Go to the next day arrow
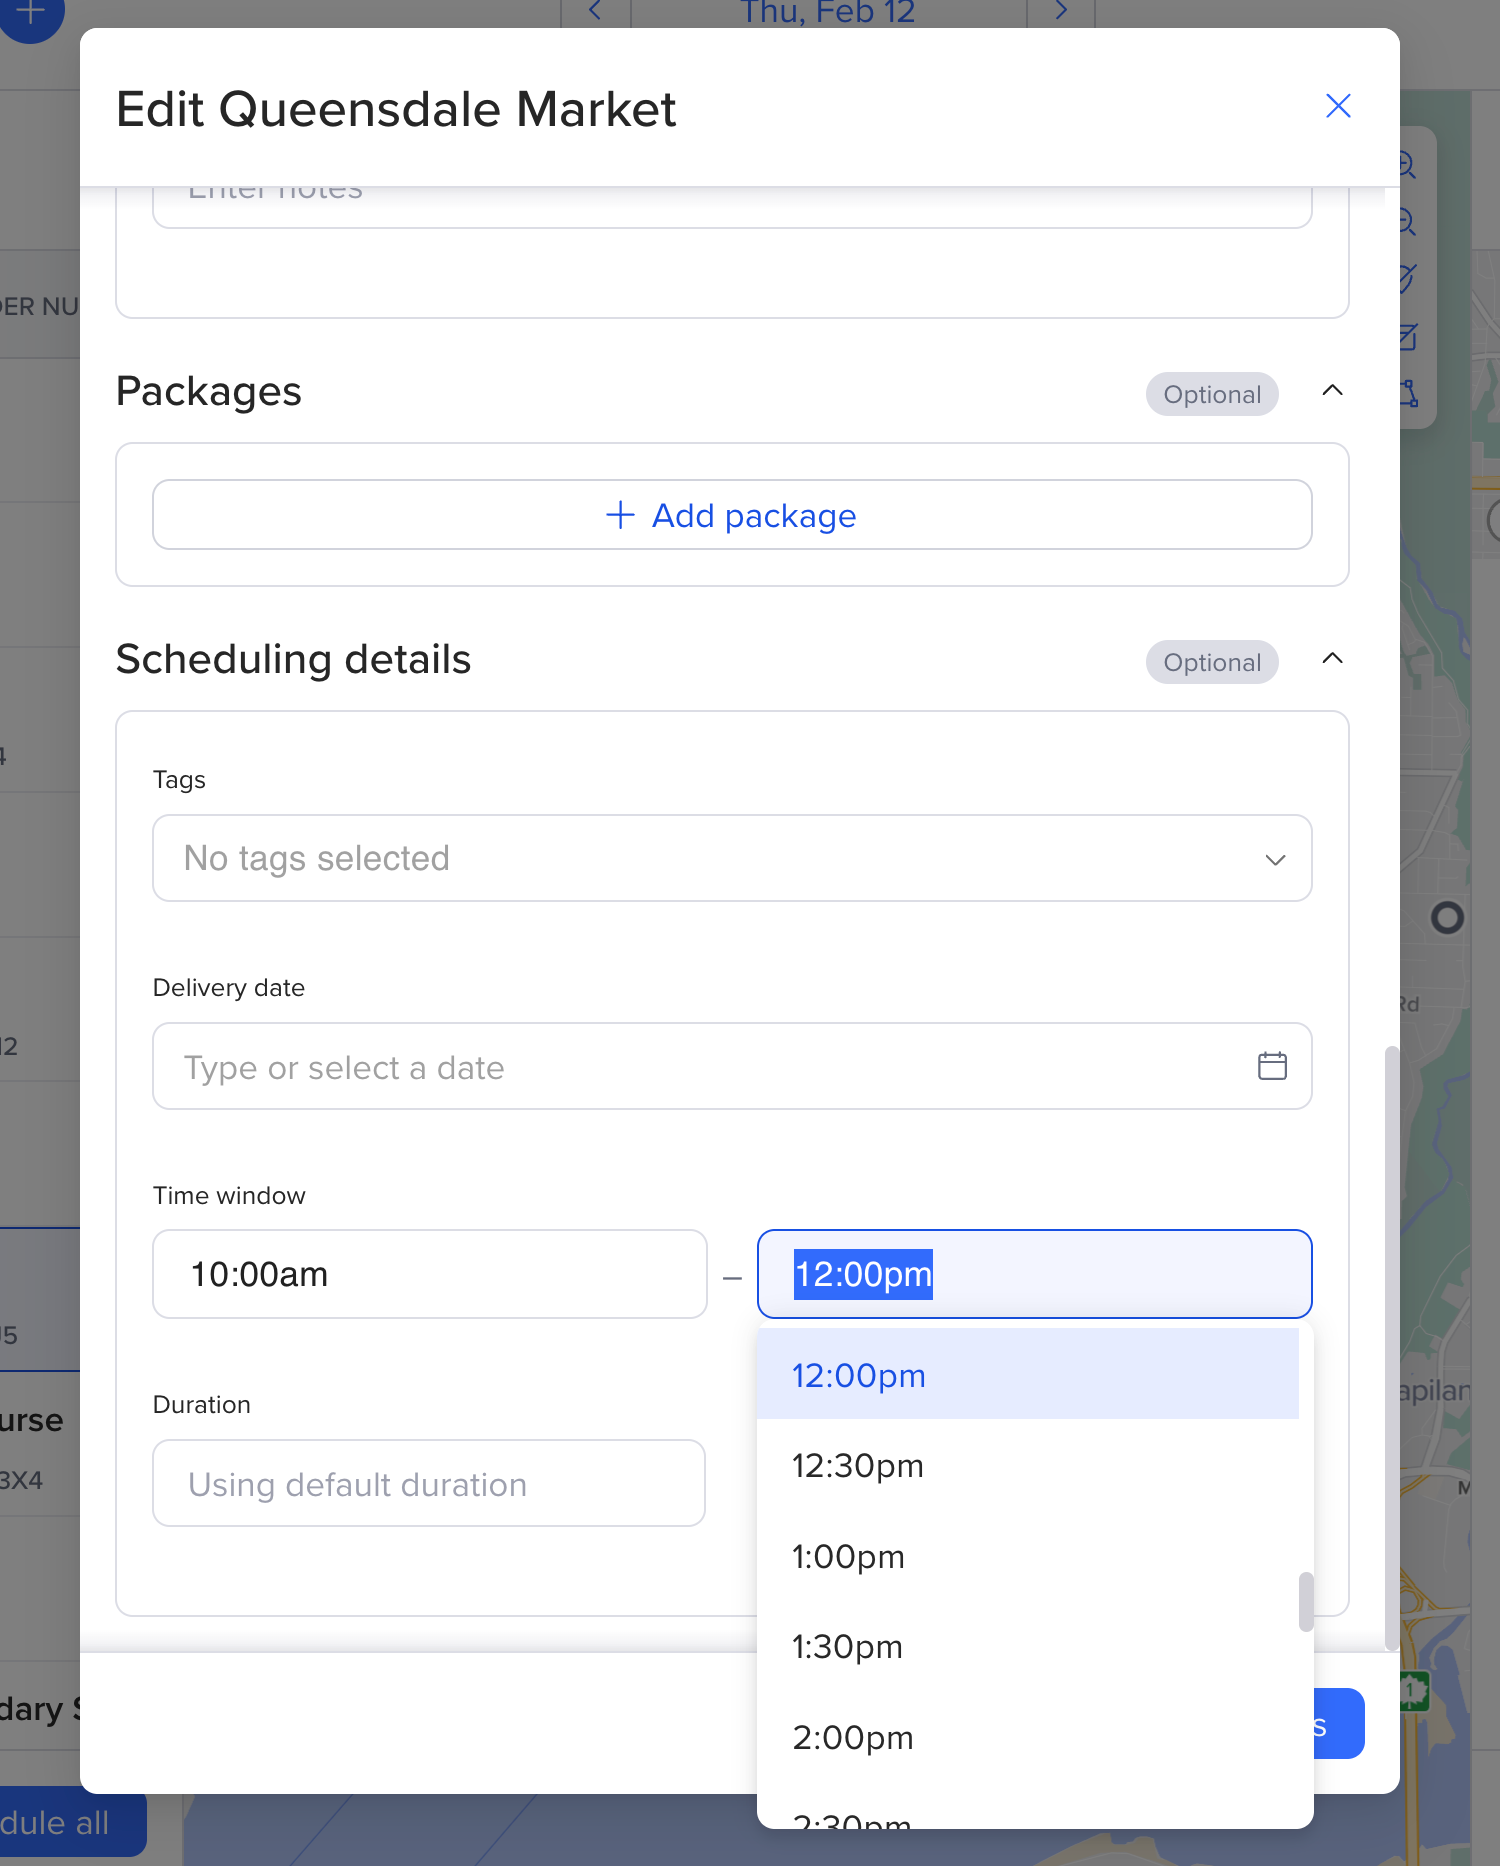 click(1061, 12)
